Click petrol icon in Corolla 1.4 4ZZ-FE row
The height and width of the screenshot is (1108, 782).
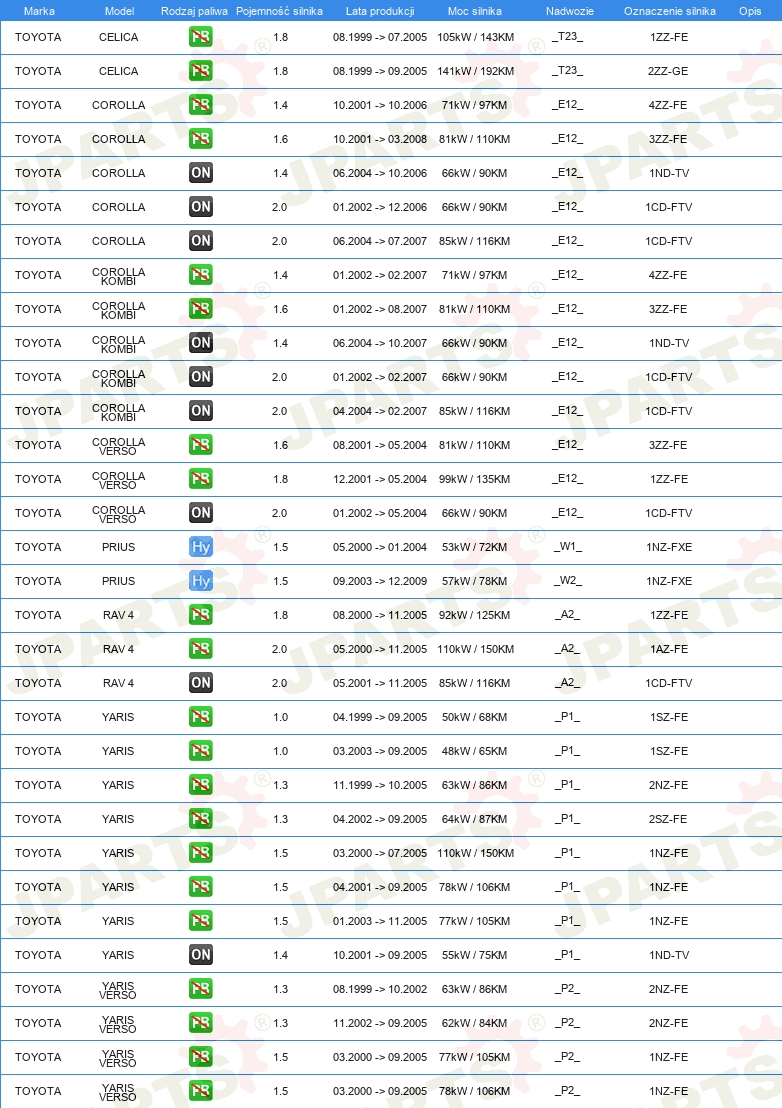[x=201, y=105]
